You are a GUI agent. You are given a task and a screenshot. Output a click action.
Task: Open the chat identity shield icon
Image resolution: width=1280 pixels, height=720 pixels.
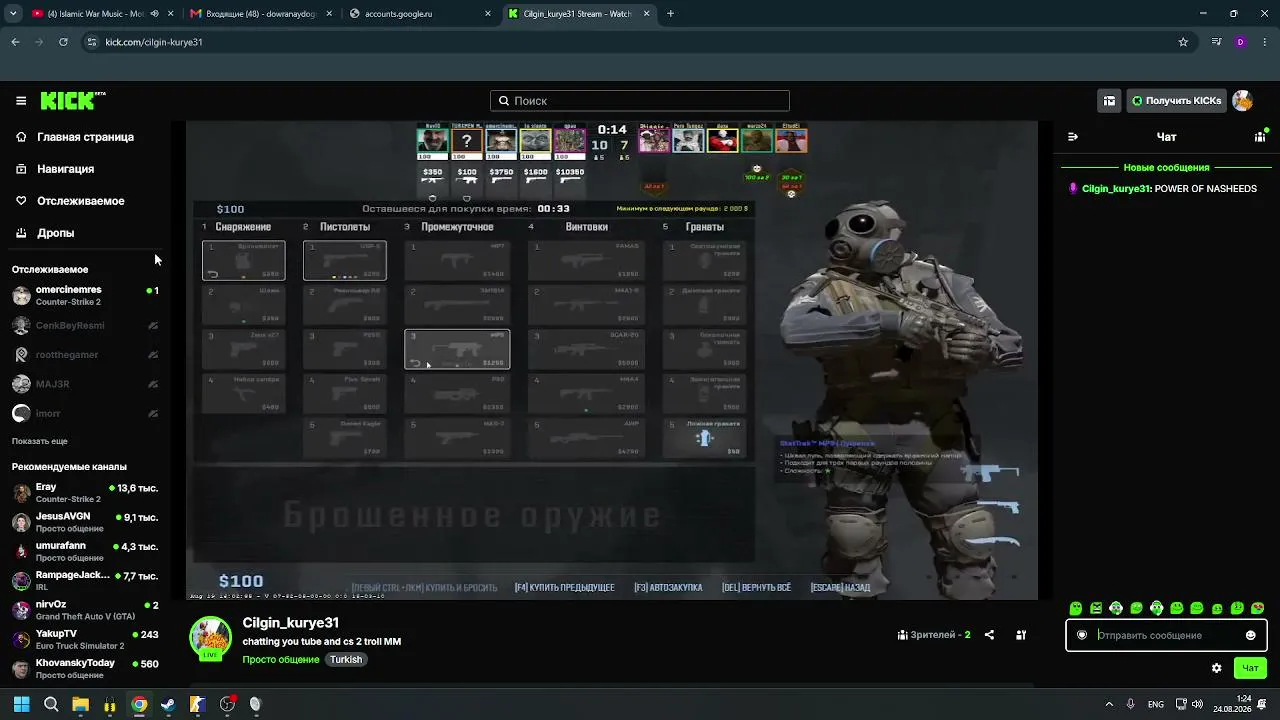click(x=1082, y=635)
